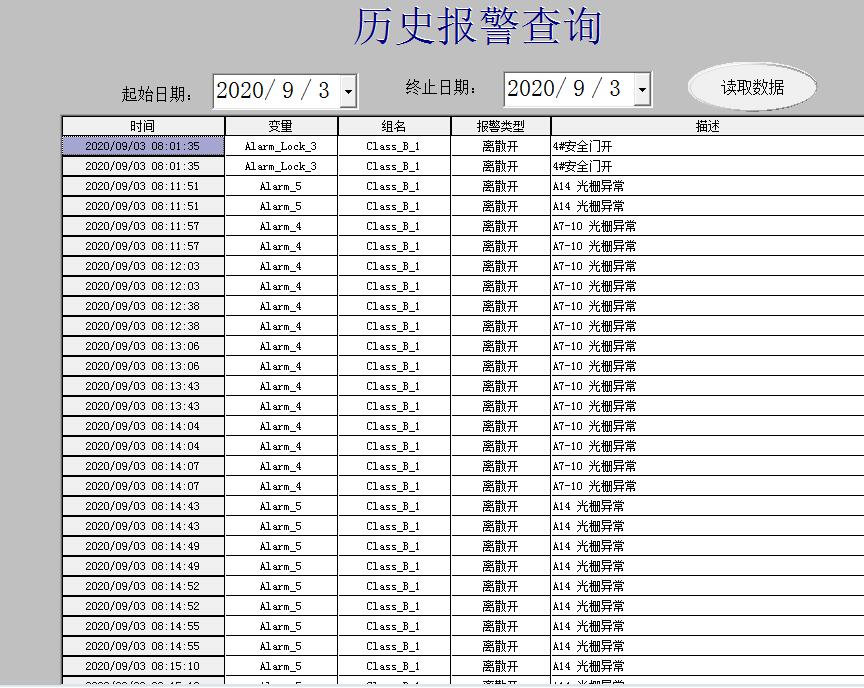Click the year 2020 in start date field
The height and width of the screenshot is (688, 864).
tap(239, 90)
